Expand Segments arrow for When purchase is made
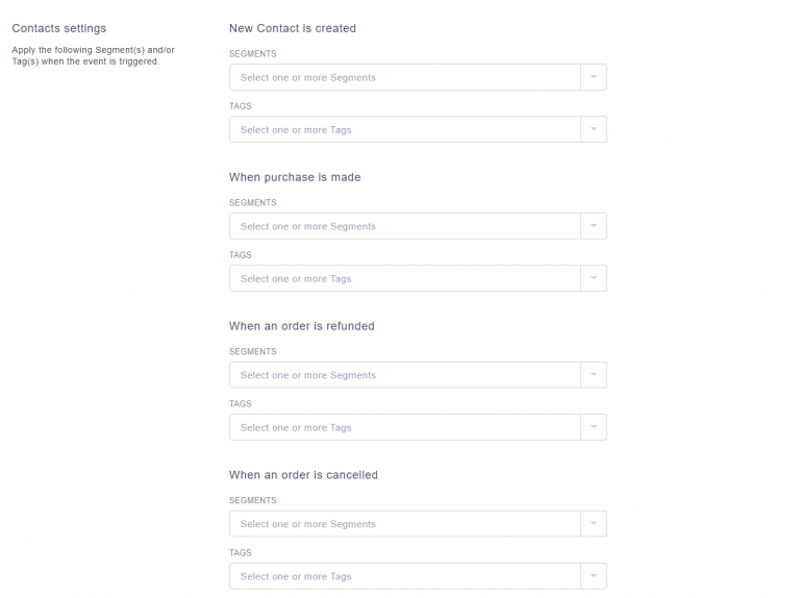Viewport: 800px width, 598px height. point(593,226)
